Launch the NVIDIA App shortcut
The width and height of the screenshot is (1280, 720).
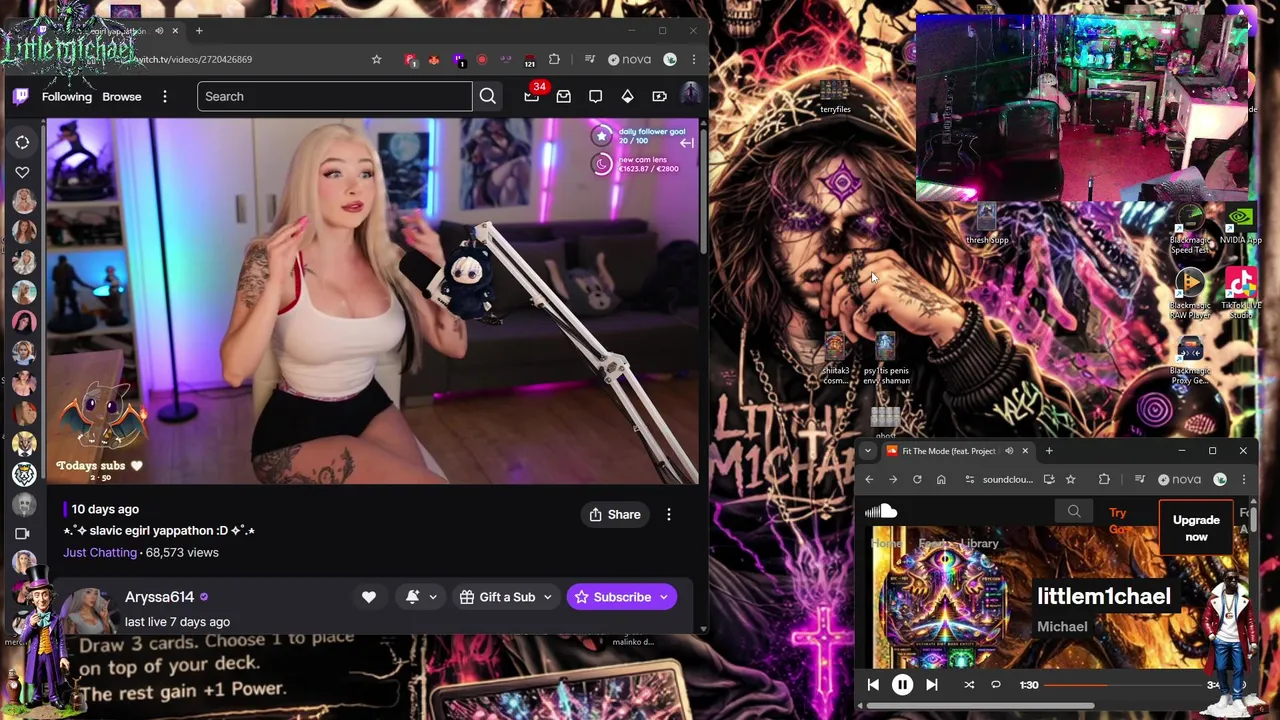1240,224
